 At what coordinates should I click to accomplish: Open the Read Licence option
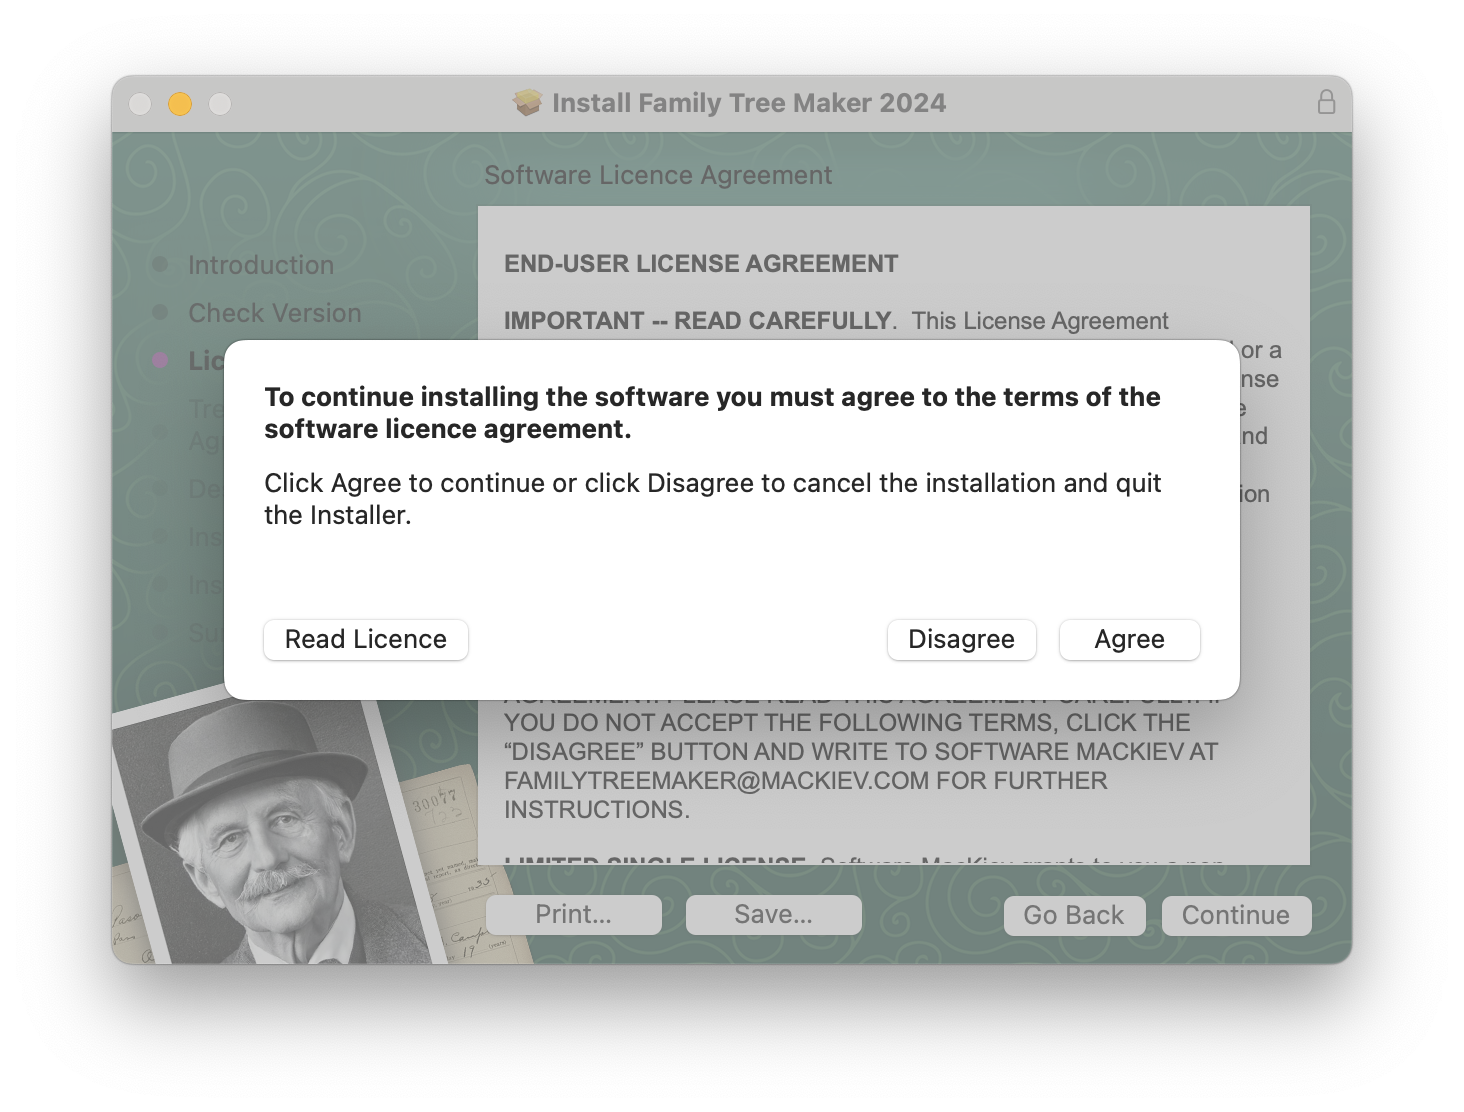(x=365, y=639)
